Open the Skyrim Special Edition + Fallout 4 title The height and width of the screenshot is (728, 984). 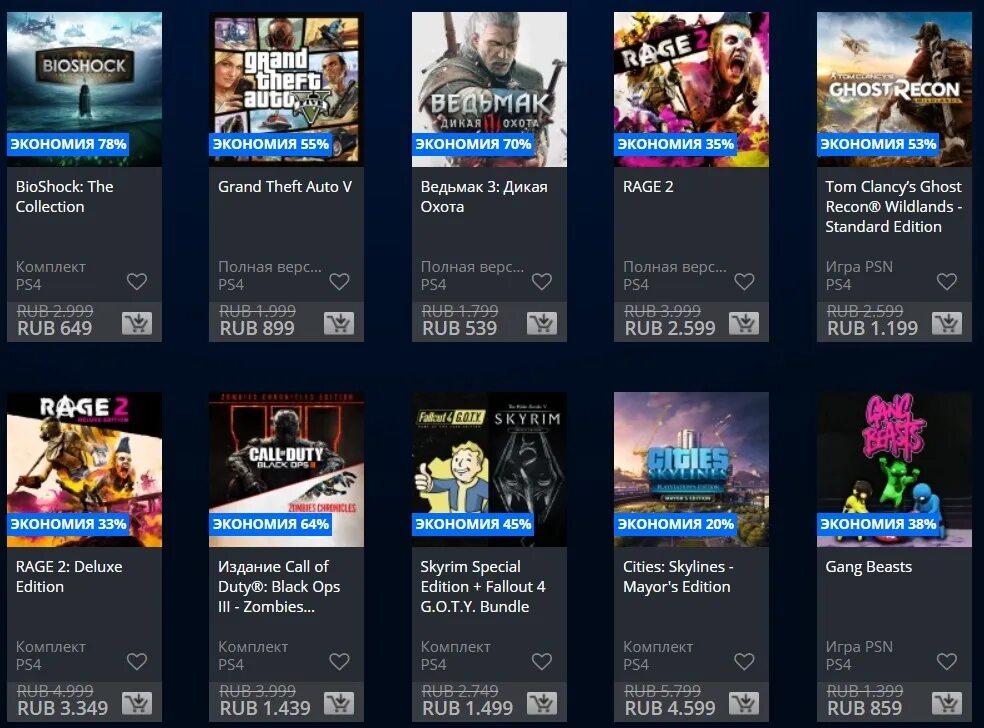(x=483, y=587)
